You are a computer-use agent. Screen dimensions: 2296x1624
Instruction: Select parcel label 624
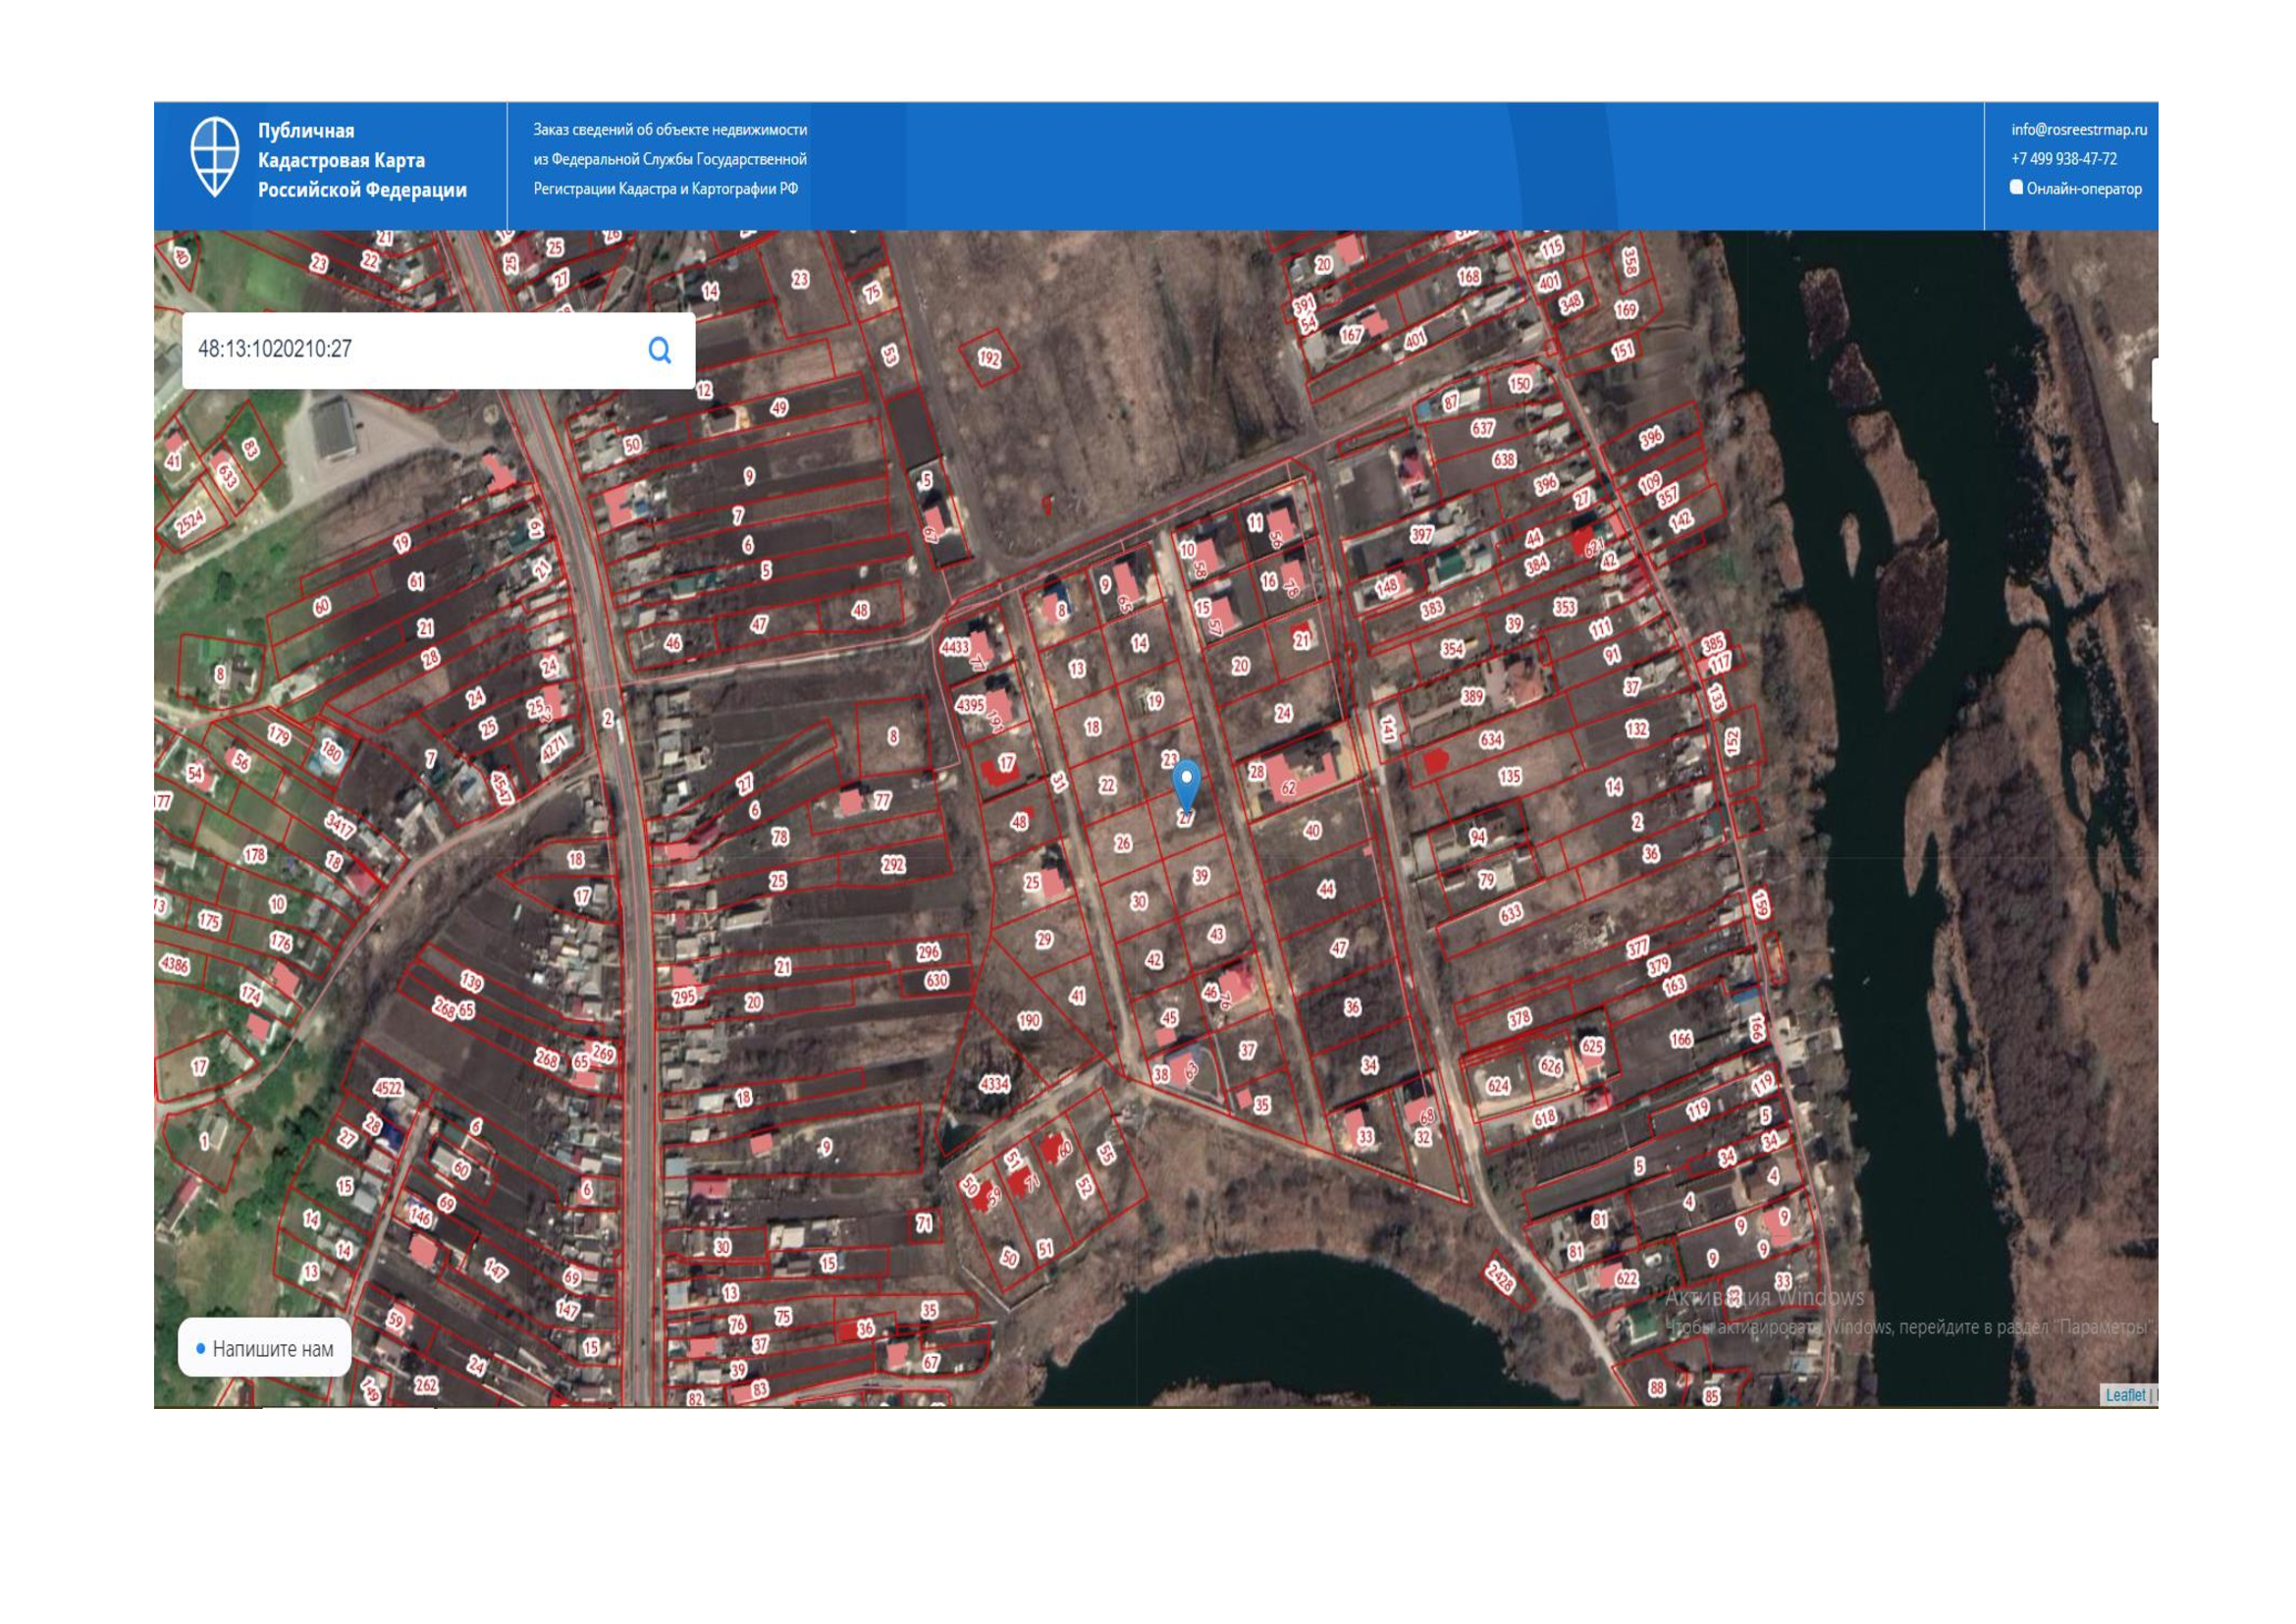(x=1497, y=1086)
